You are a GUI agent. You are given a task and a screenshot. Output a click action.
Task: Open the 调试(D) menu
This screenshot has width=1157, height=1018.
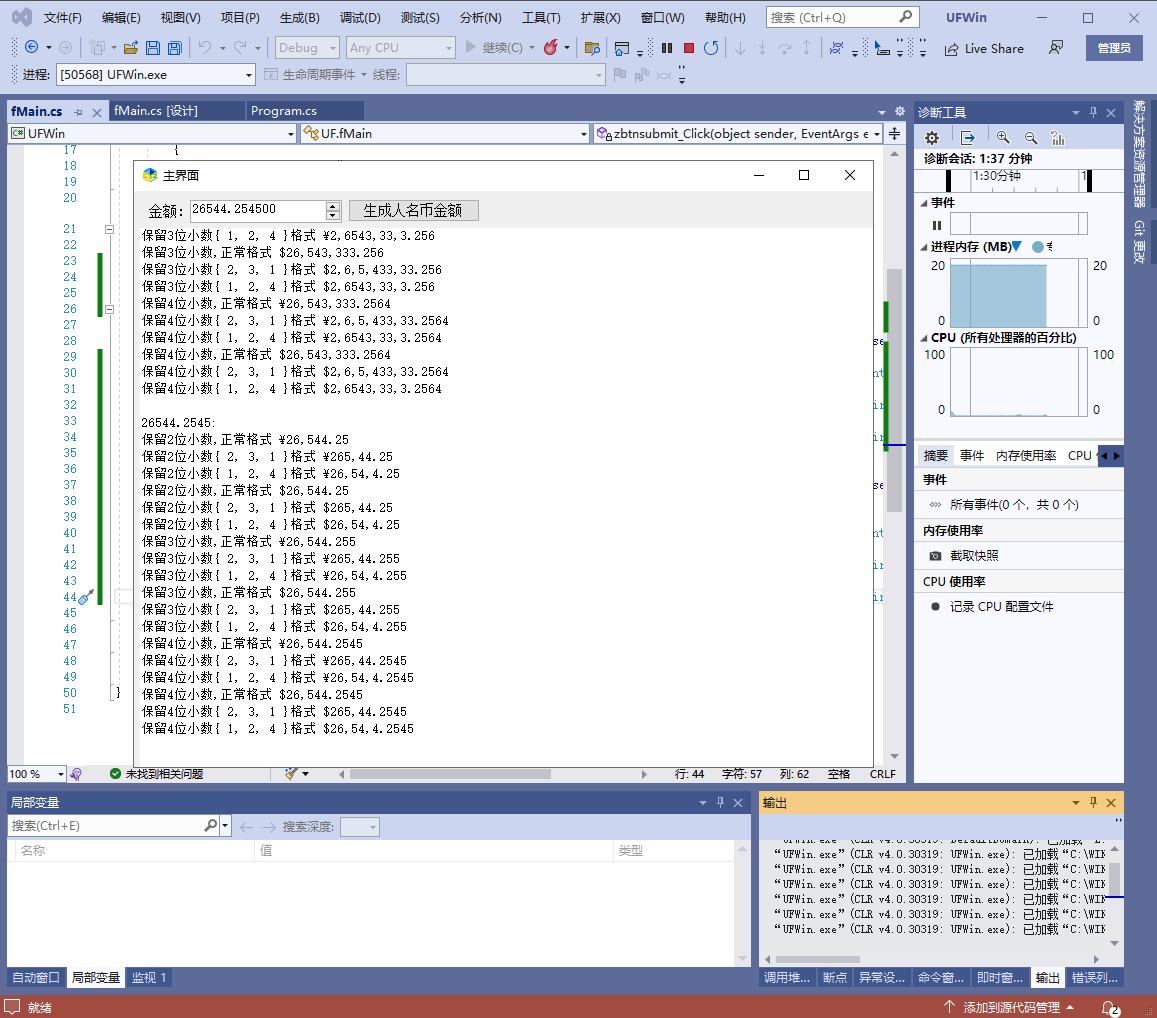(x=360, y=18)
